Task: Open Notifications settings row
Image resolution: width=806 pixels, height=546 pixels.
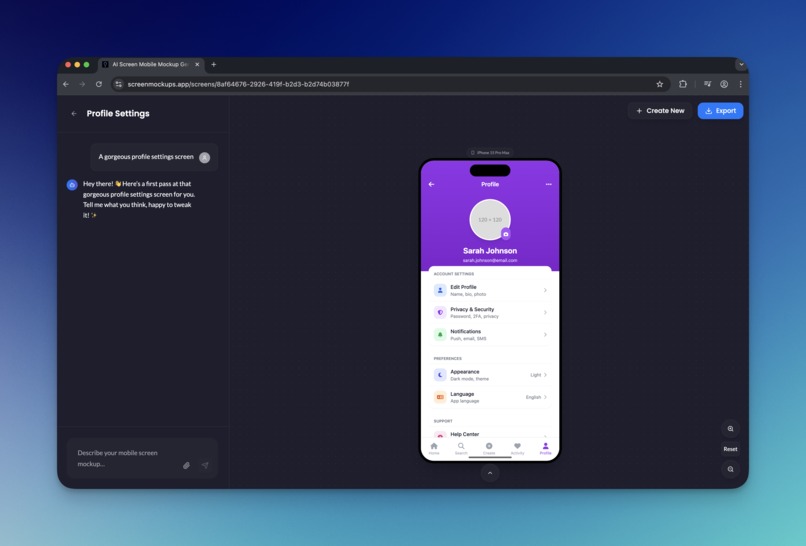Action: pyautogui.click(x=490, y=335)
